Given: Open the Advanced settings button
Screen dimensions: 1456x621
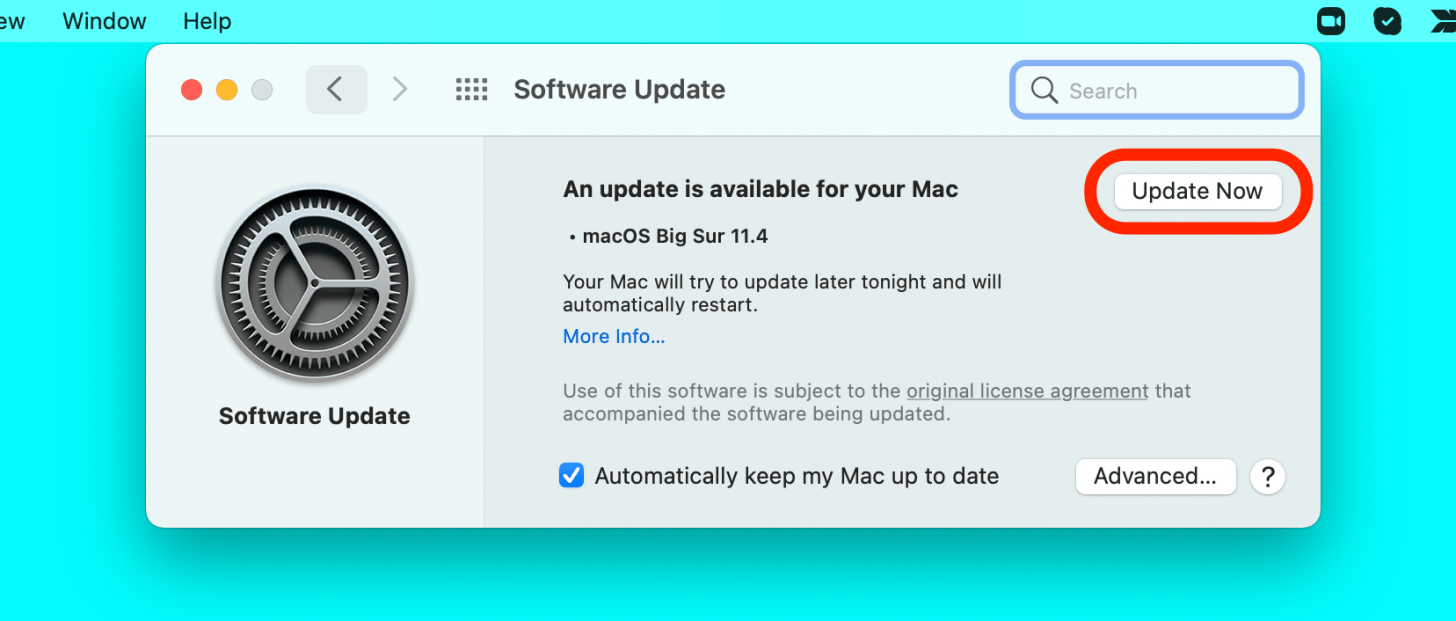Looking at the screenshot, I should (x=1155, y=477).
